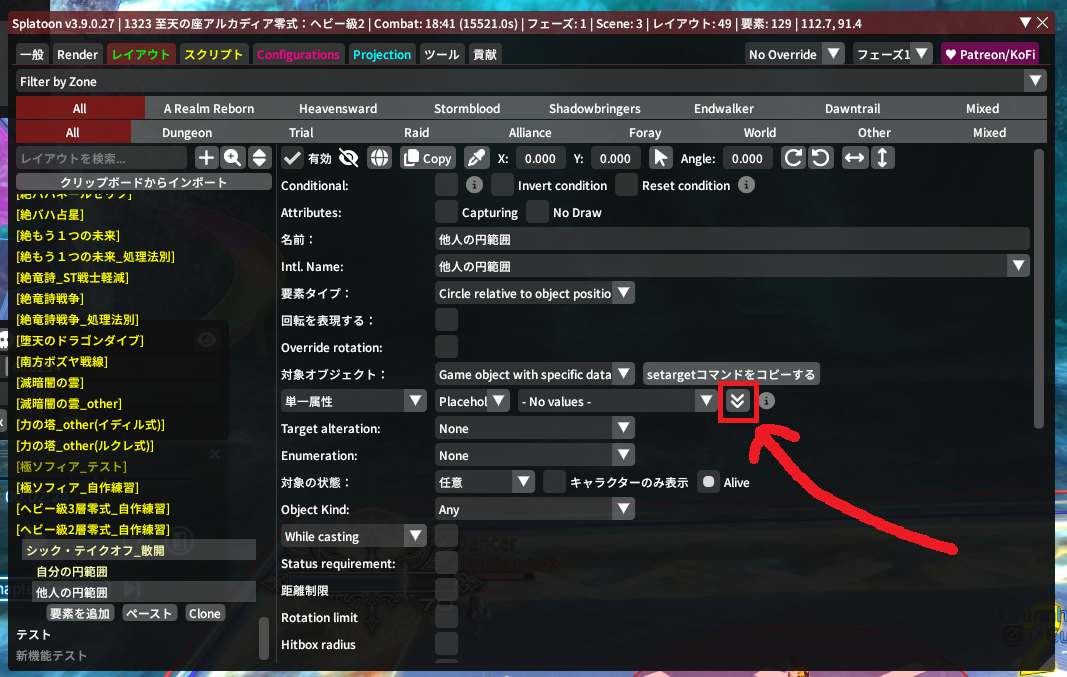Click the crossed-out eye icon in toolbar
The image size is (1067, 677).
click(x=349, y=158)
